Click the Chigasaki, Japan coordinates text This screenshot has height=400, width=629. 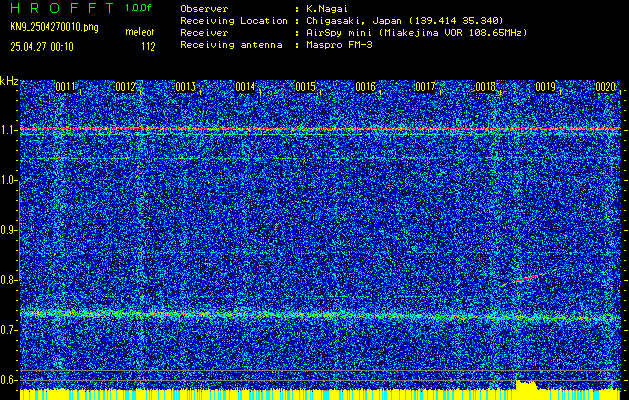(x=405, y=20)
